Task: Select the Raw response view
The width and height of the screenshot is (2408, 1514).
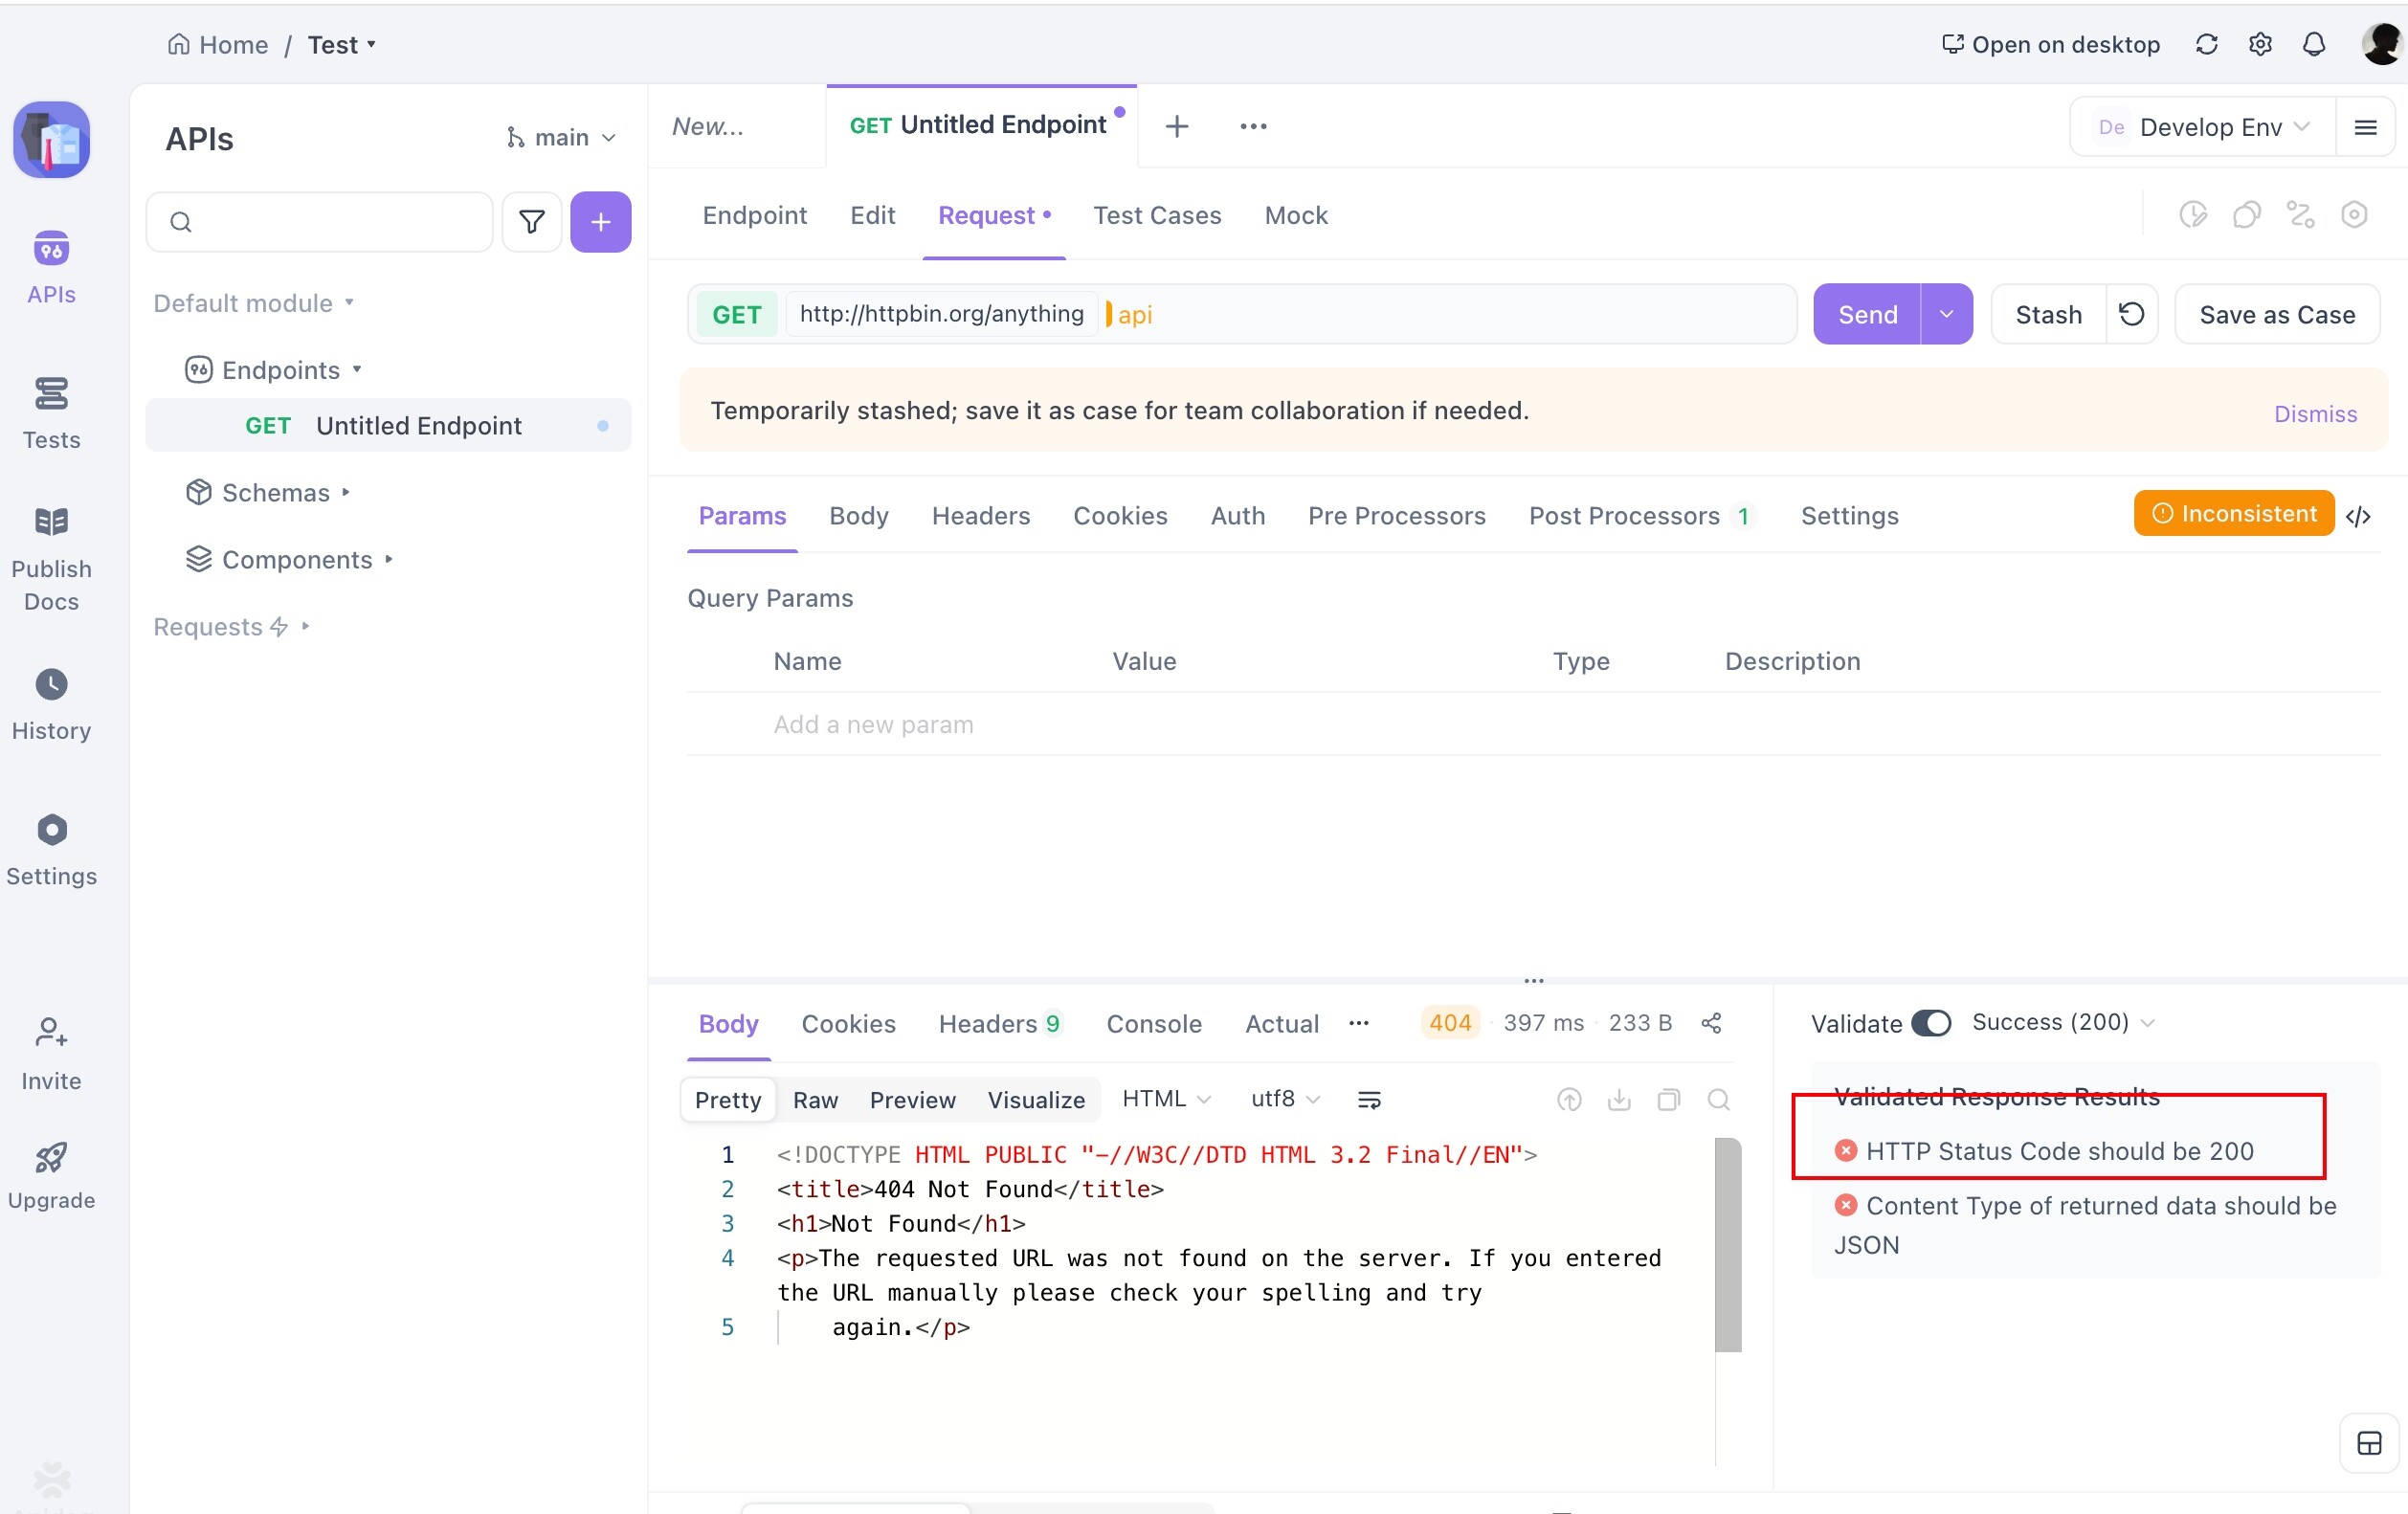Action: point(815,1099)
